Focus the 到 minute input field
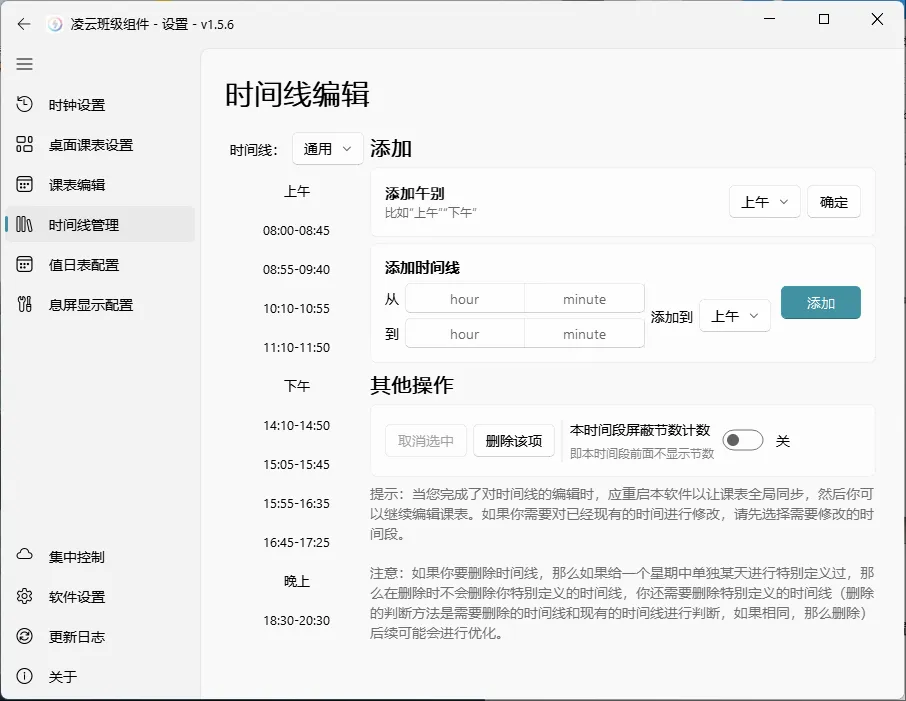 584,333
